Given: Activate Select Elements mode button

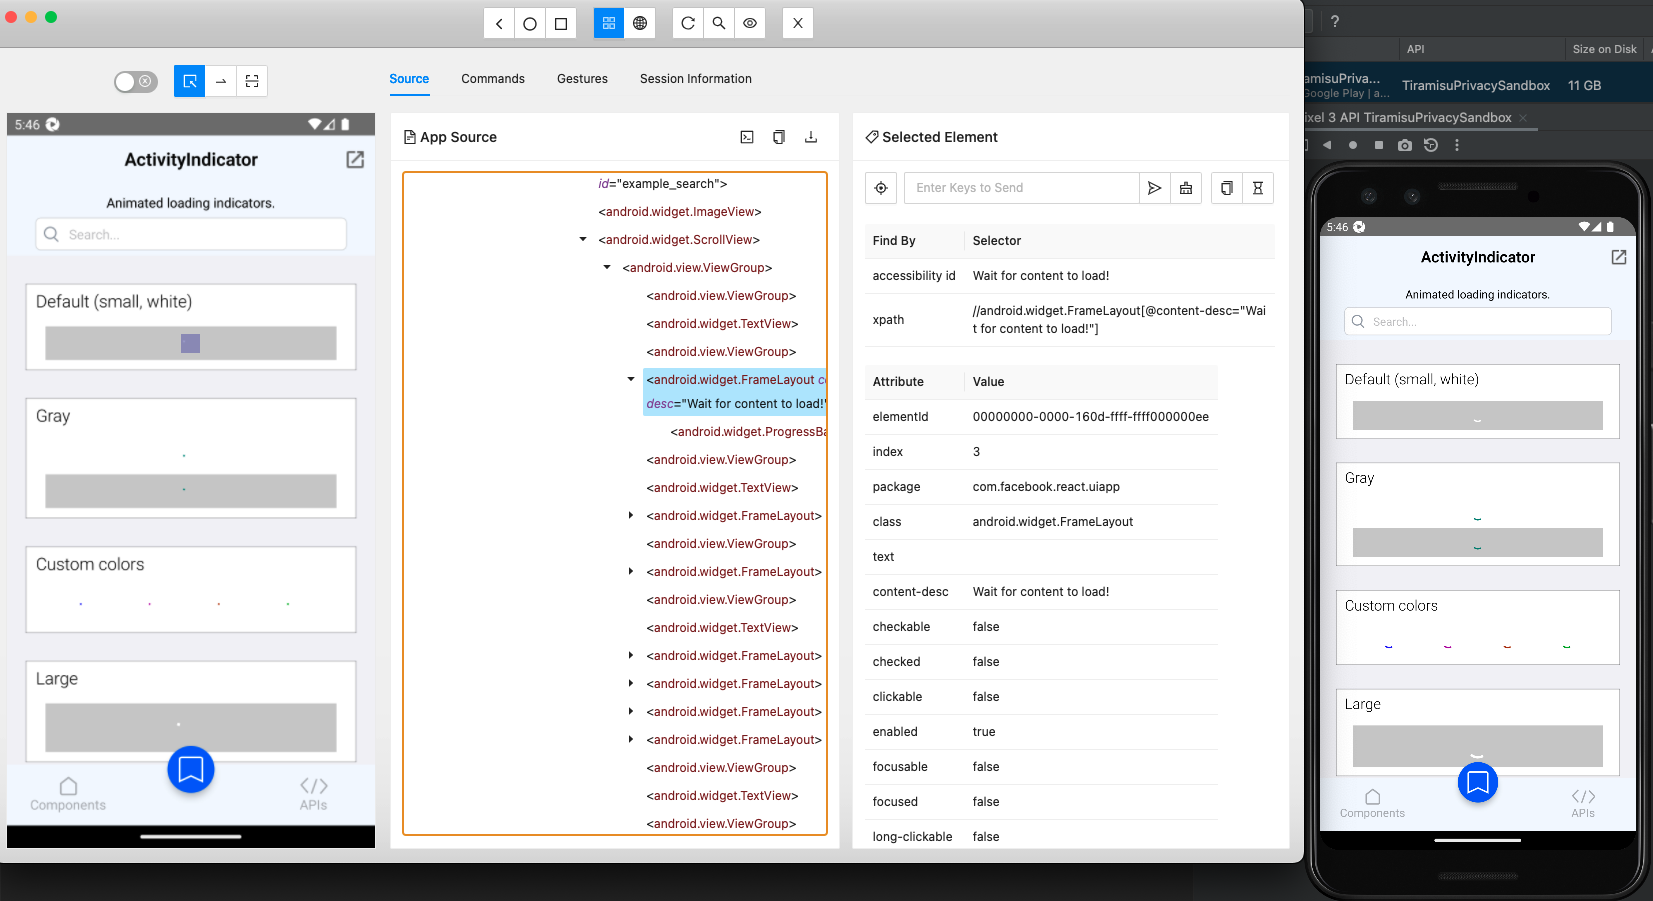Looking at the screenshot, I should pos(190,81).
